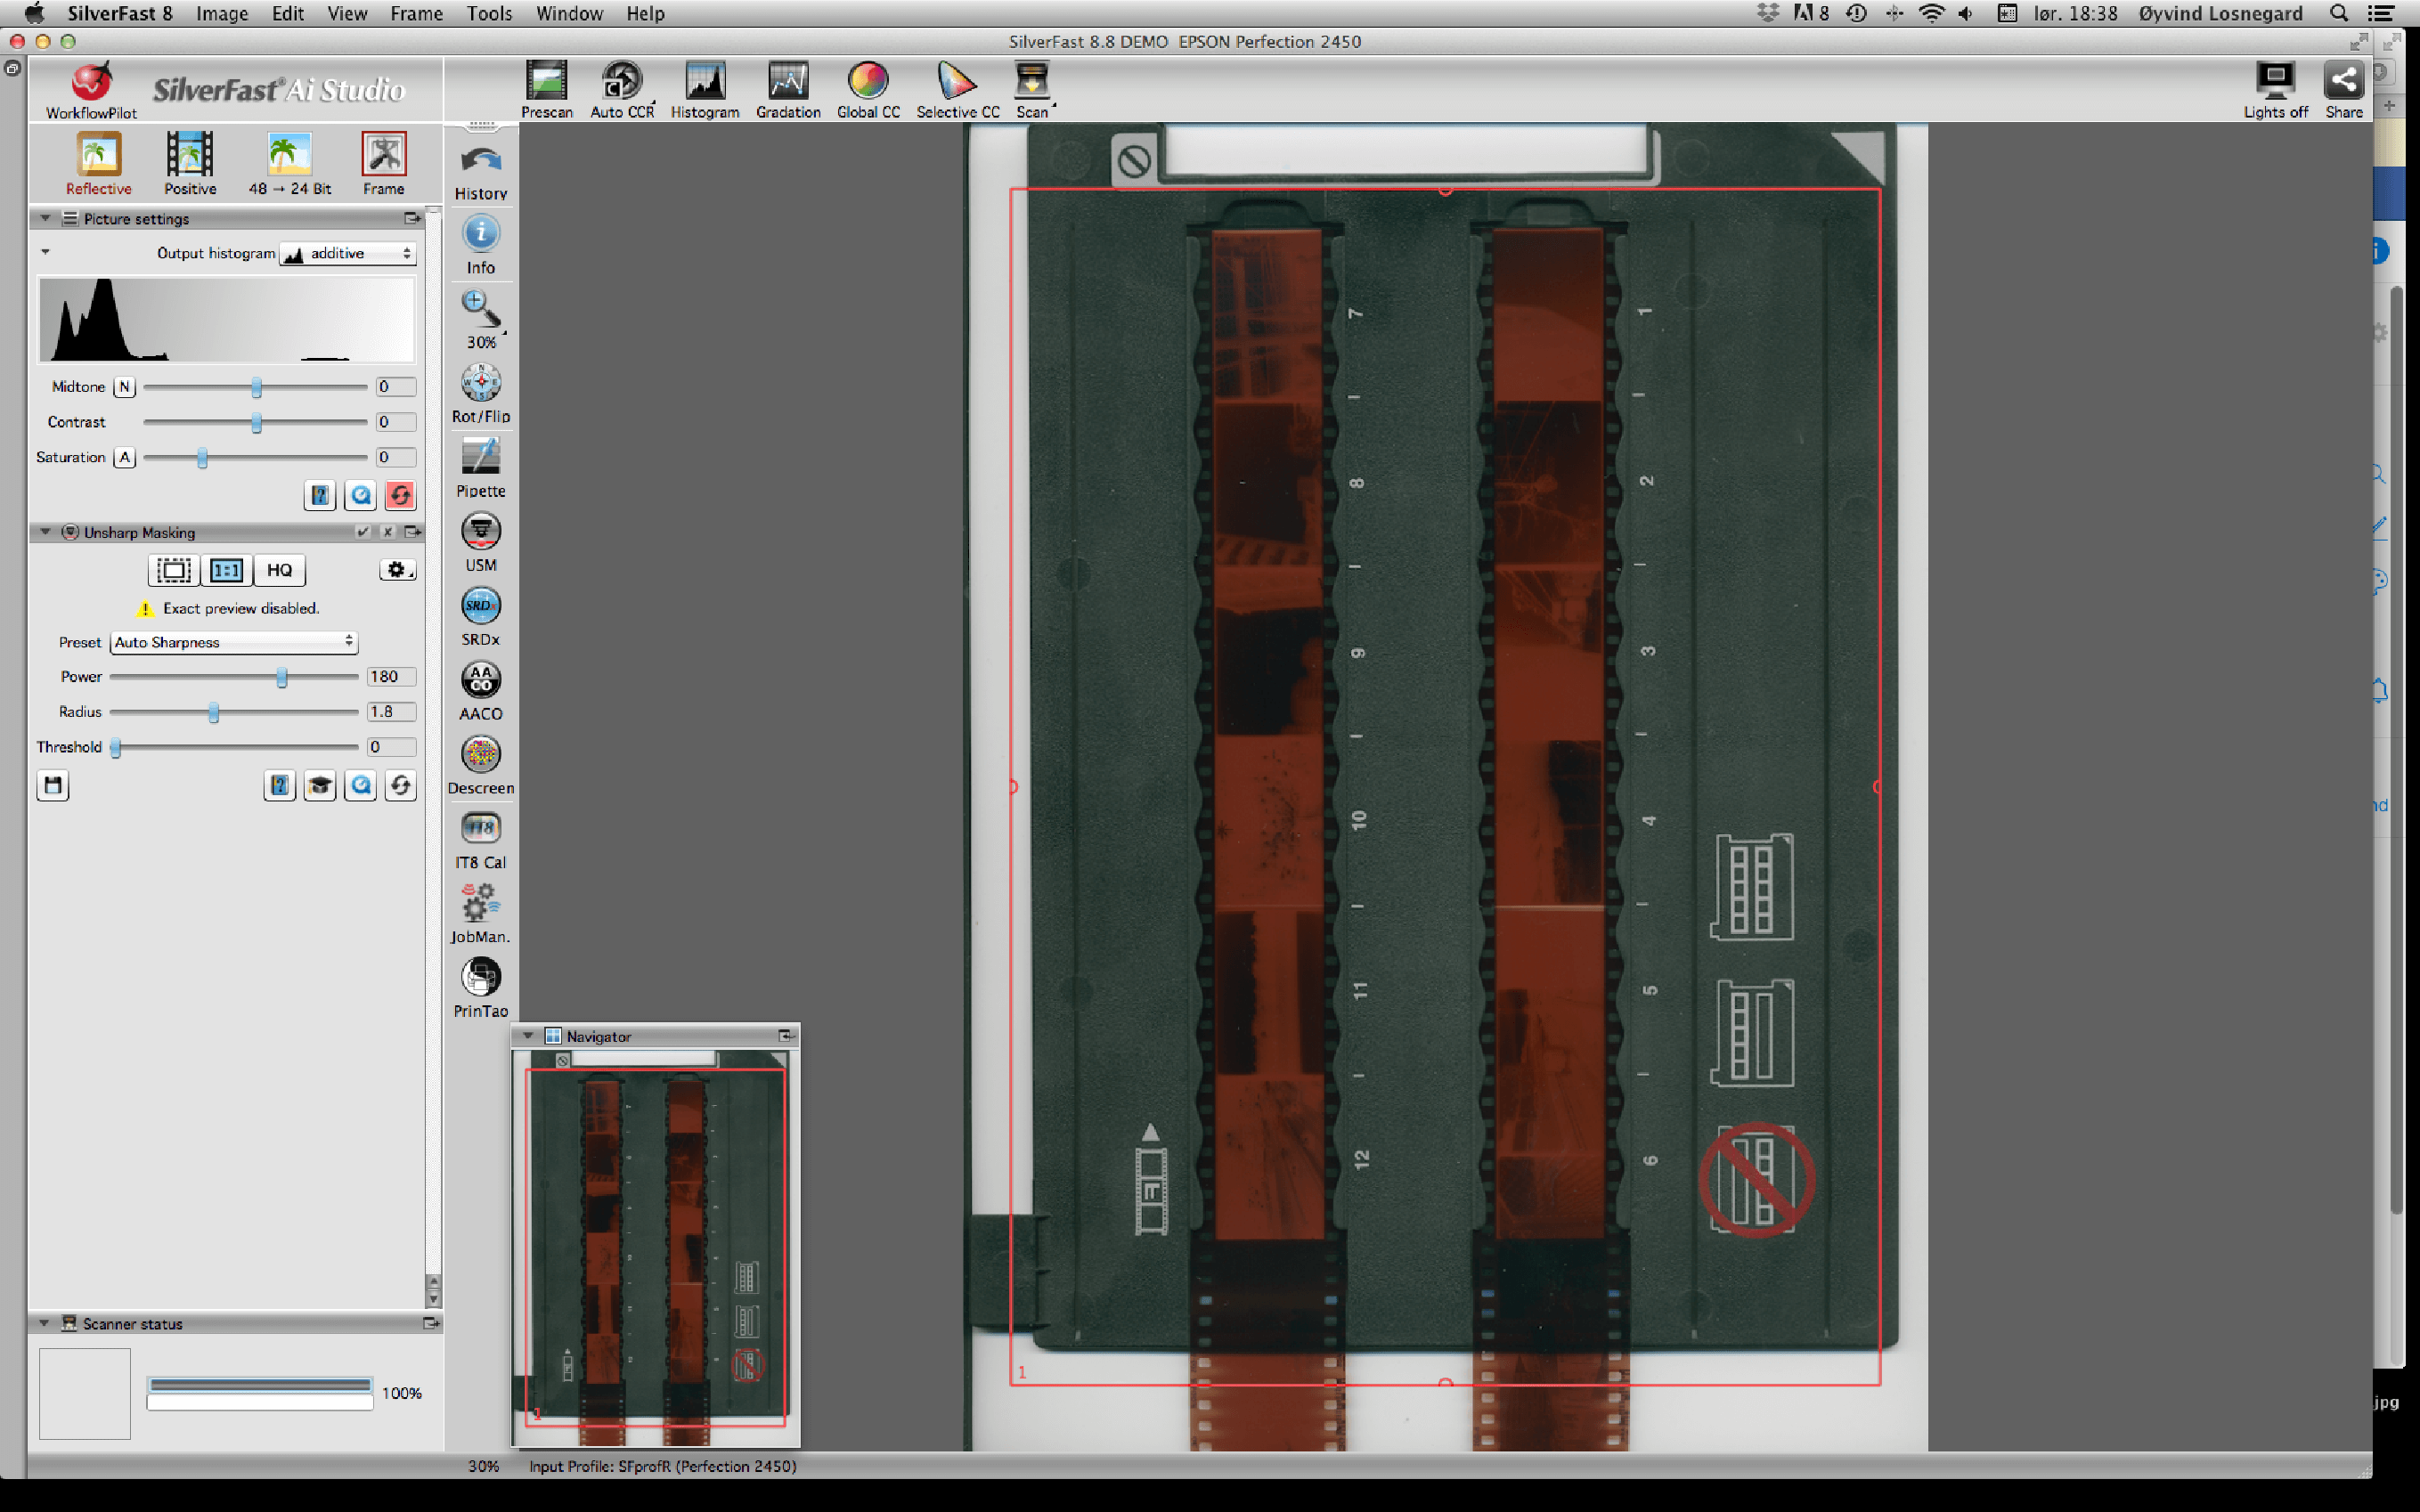Open the SRDx dust removal tool

coord(481,617)
